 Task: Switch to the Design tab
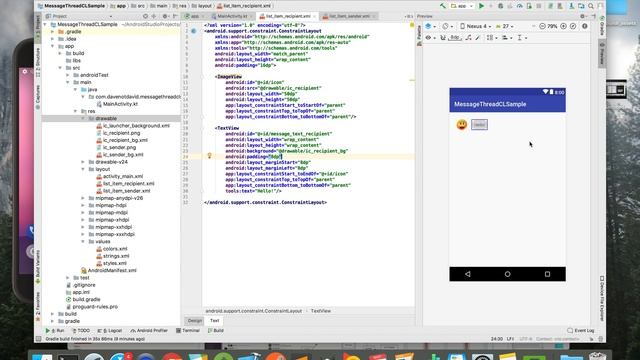point(195,320)
